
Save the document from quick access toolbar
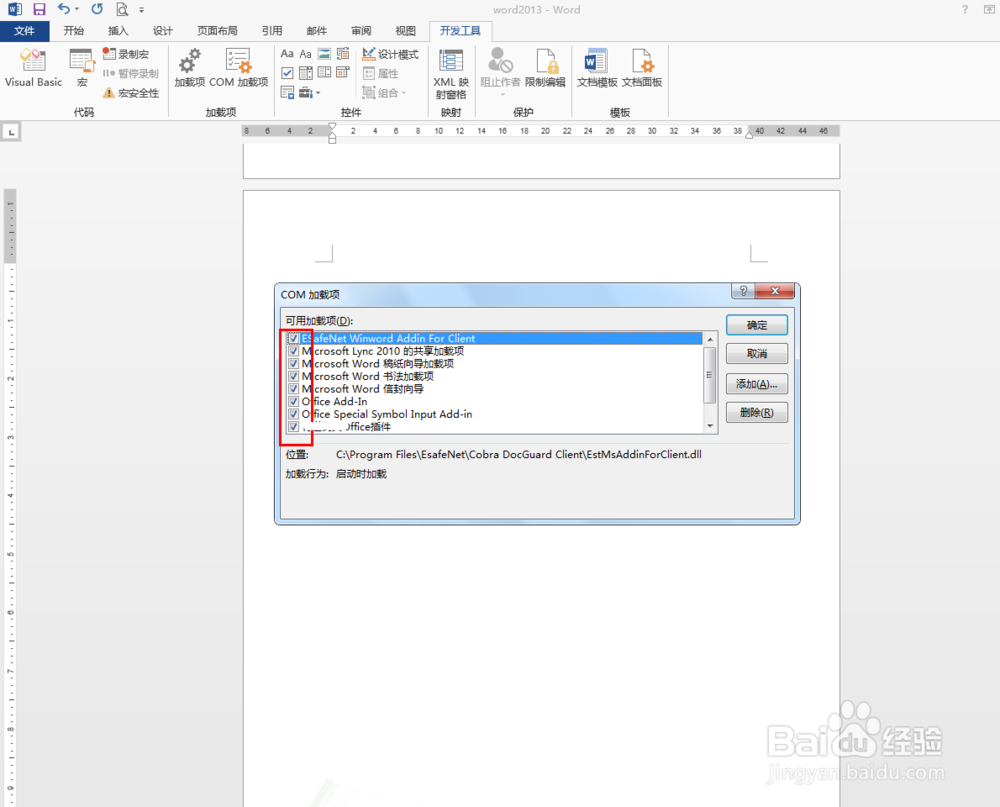click(40, 9)
